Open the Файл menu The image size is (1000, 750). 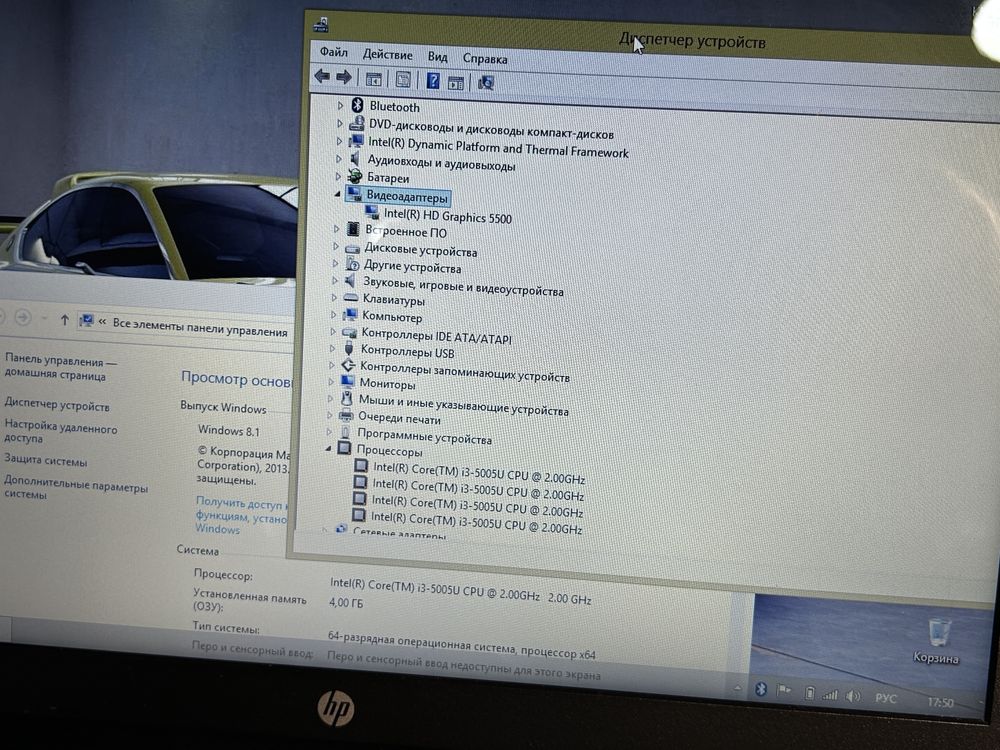coord(334,52)
